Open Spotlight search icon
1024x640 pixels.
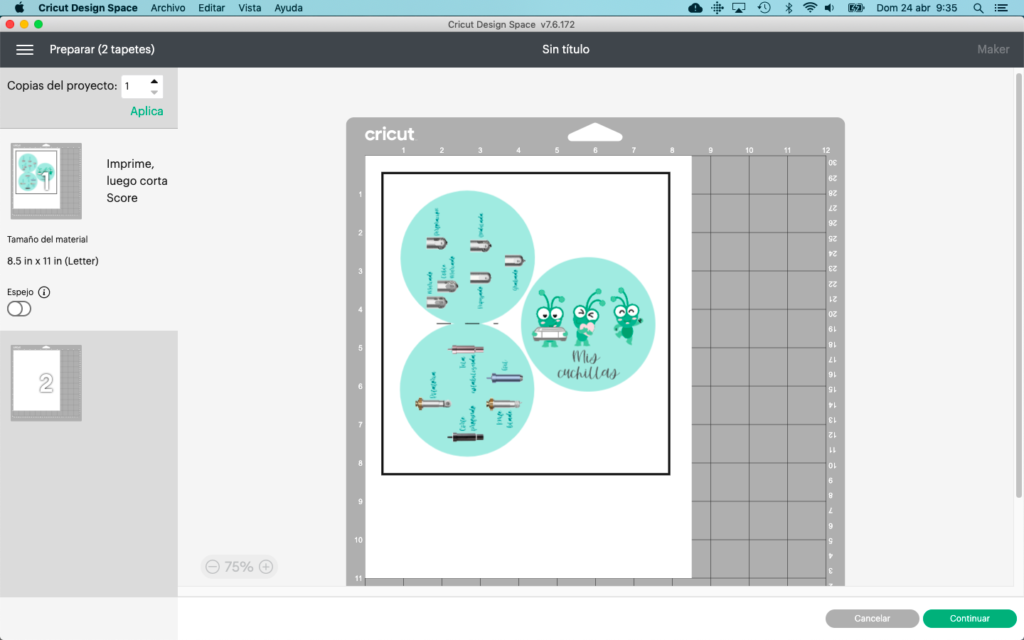978,8
